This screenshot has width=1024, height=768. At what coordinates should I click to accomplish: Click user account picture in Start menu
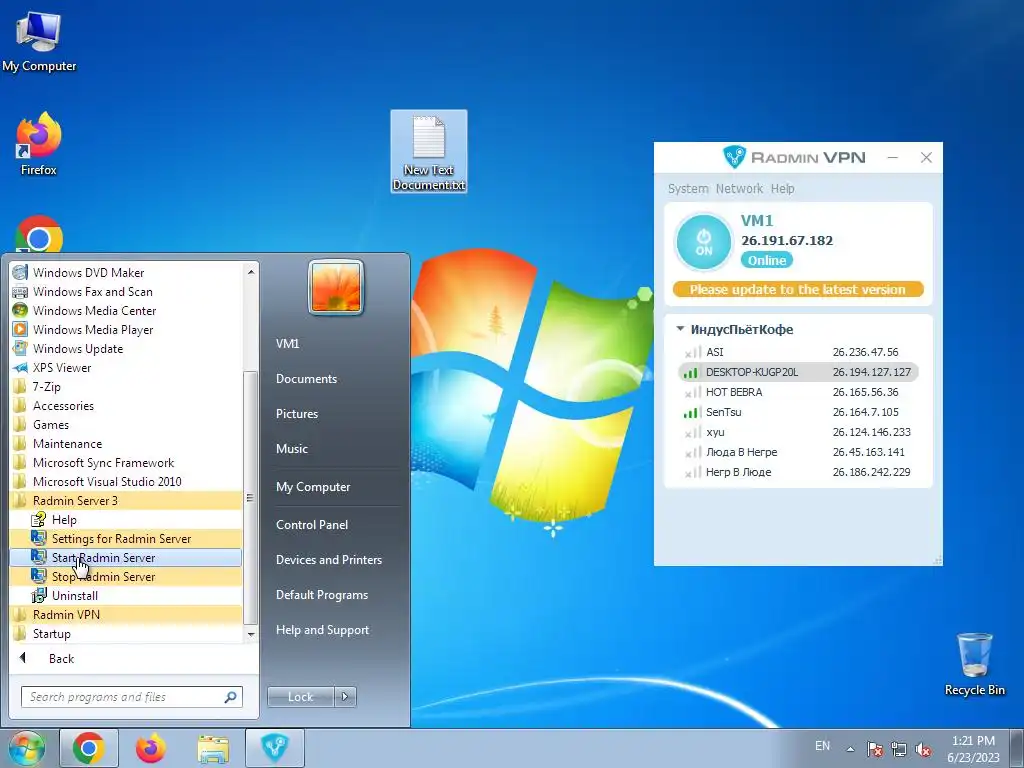click(336, 287)
